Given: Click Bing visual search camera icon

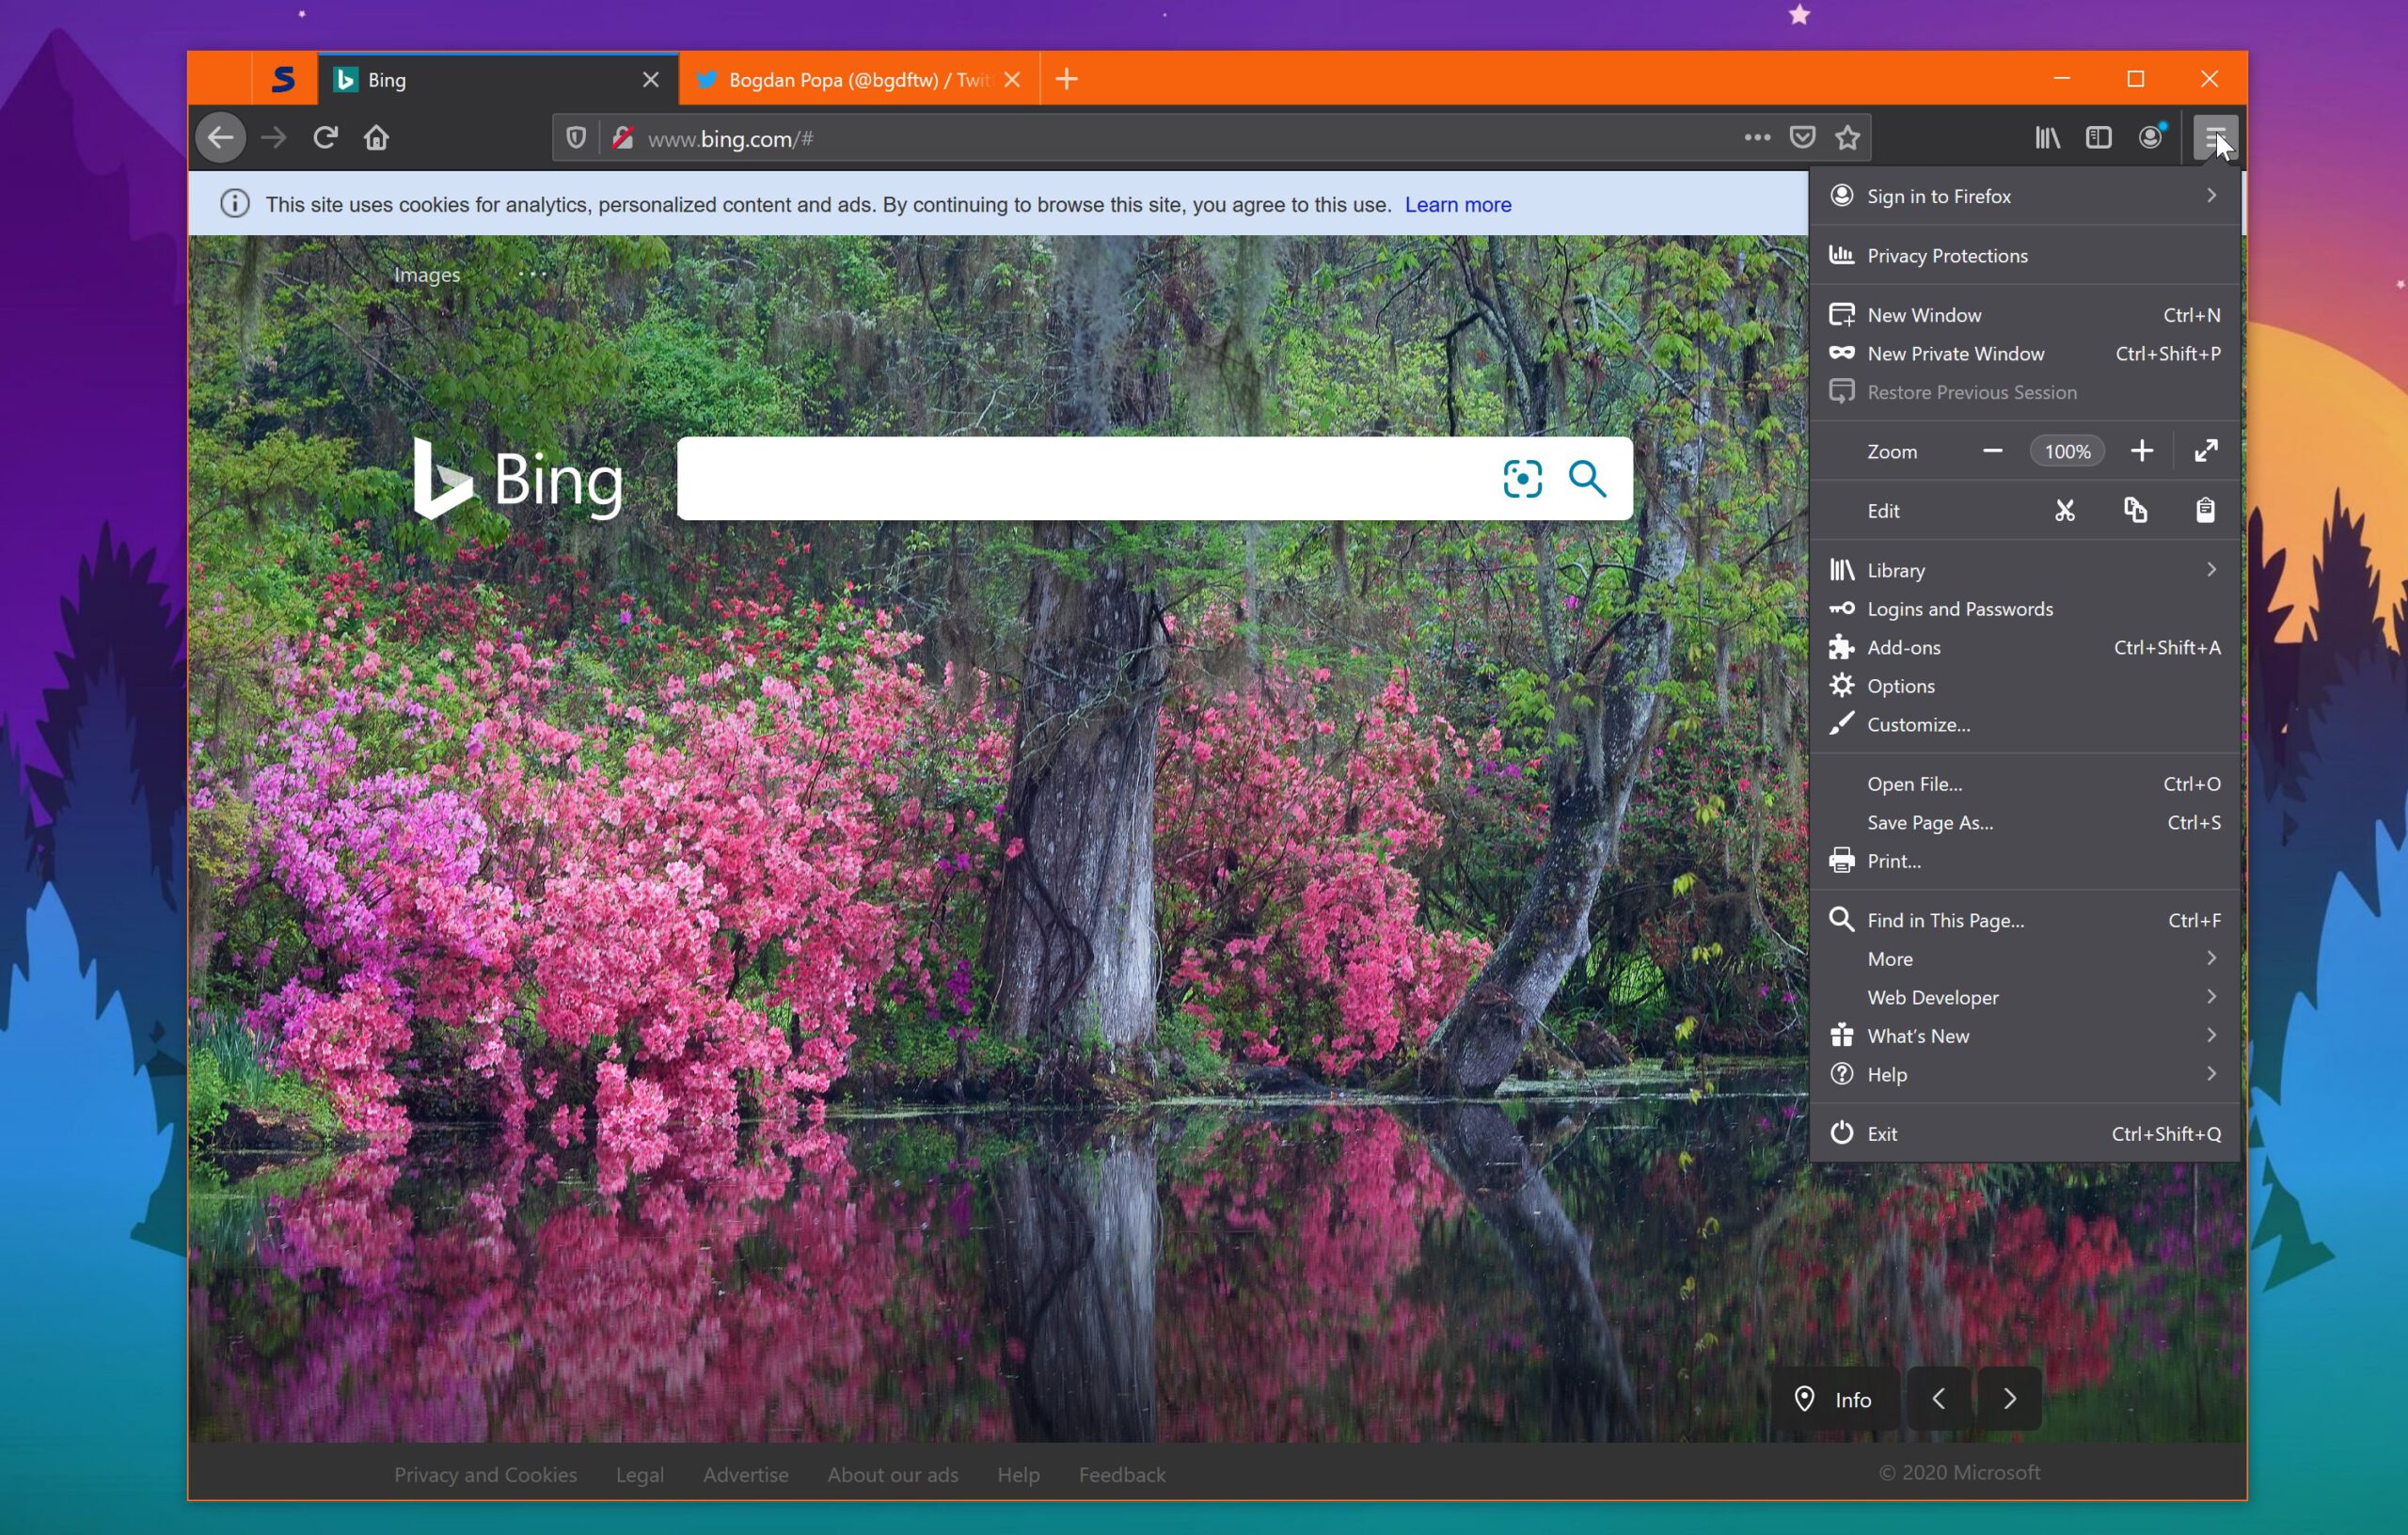Looking at the screenshot, I should (x=1522, y=479).
